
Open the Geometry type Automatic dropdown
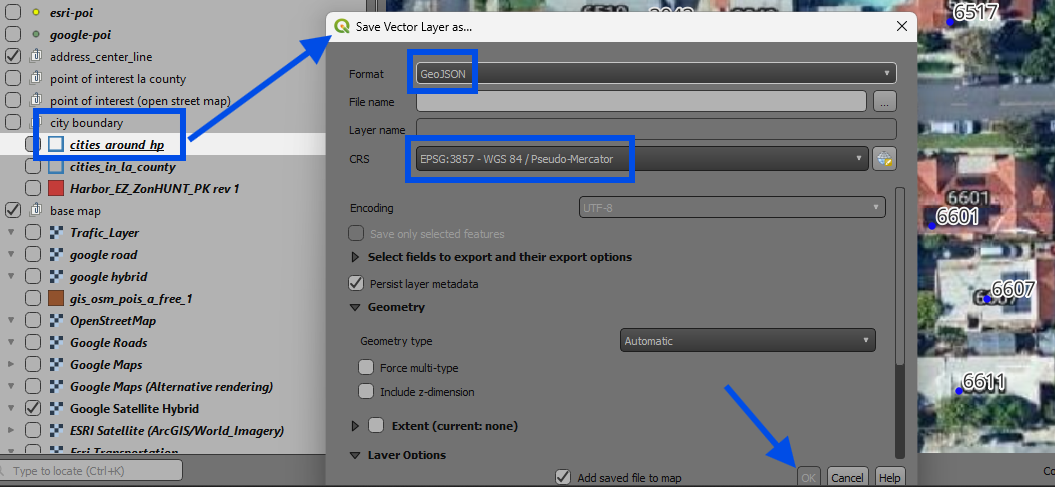click(x=747, y=341)
